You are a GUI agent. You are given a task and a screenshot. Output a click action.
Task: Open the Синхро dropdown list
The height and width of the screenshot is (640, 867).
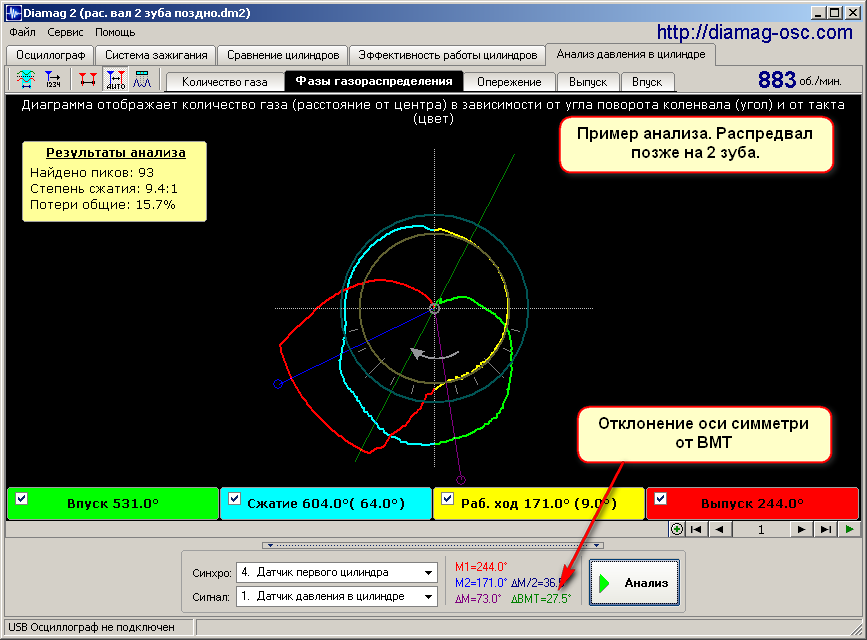[428, 573]
